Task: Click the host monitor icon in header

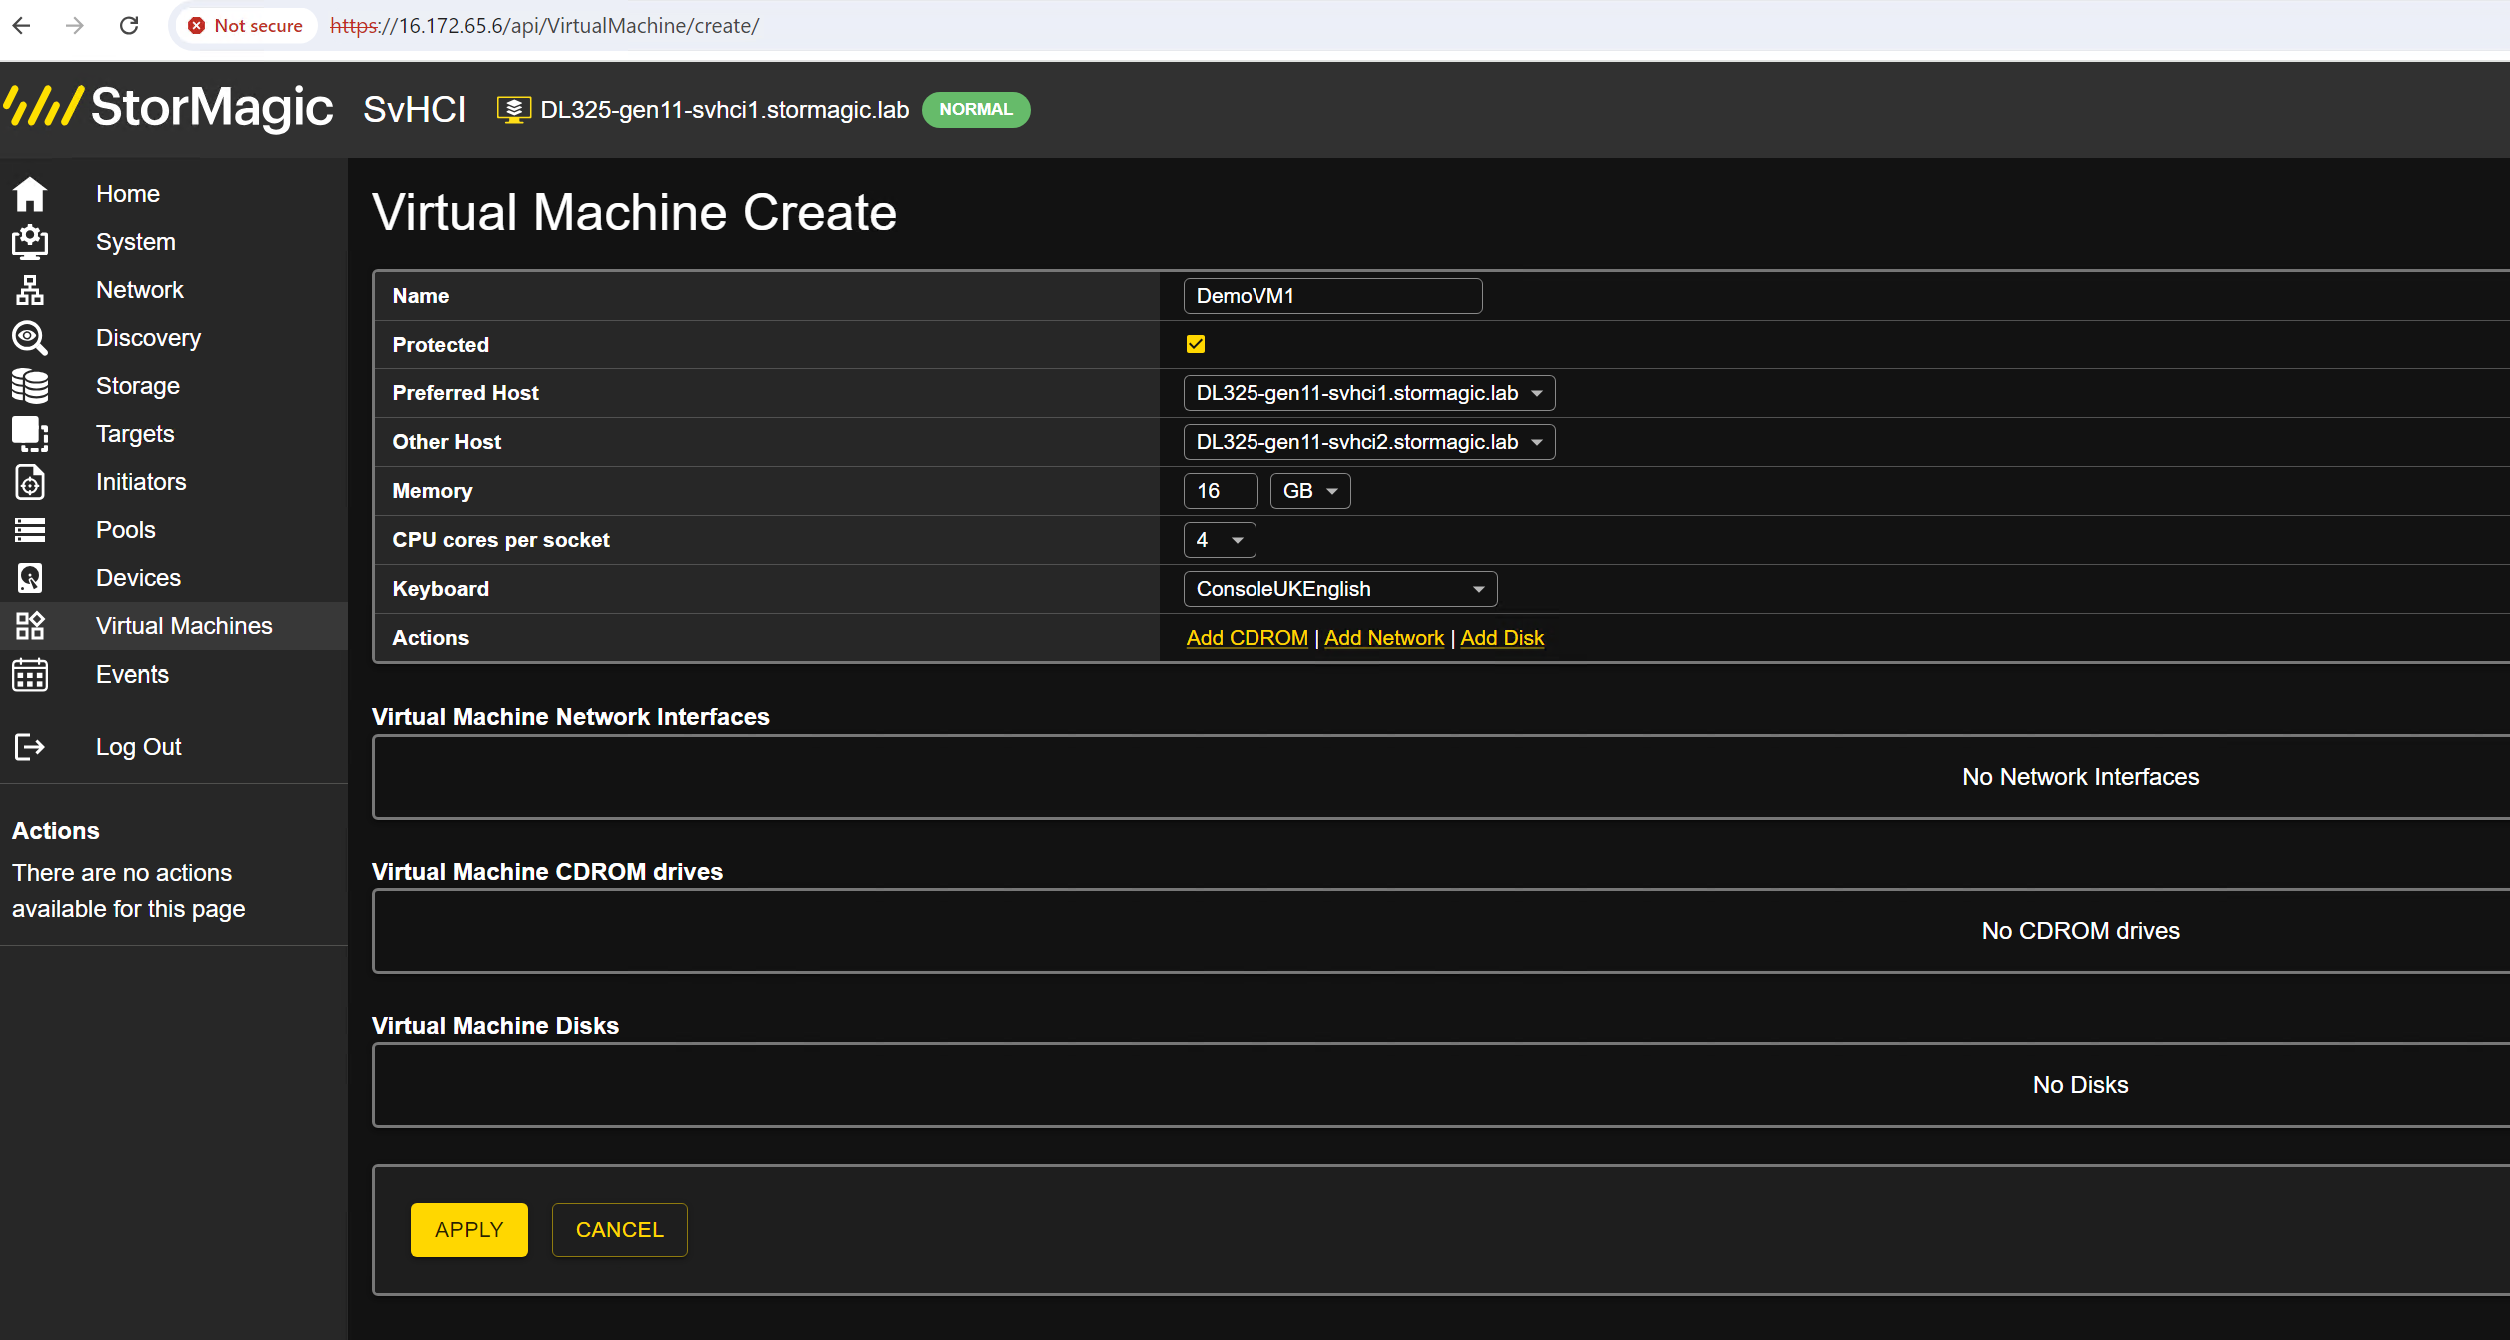Action: 514,110
